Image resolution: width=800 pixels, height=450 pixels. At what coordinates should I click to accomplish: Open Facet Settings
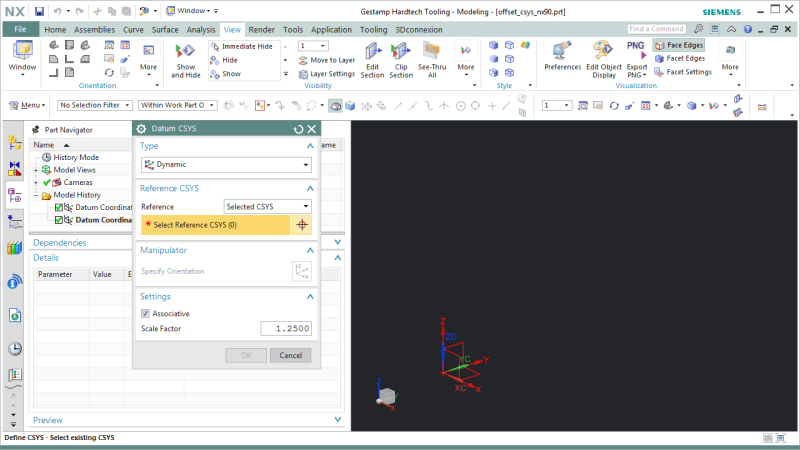click(683, 72)
